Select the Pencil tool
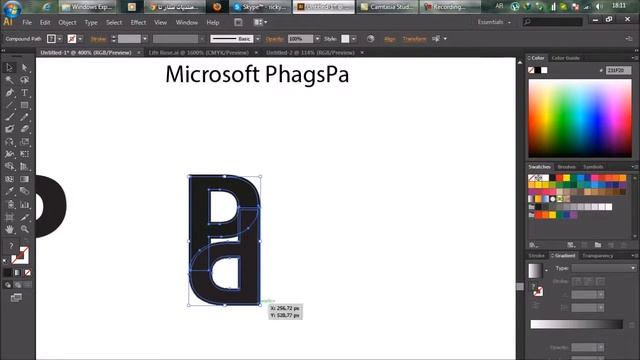The image size is (640, 360). (24, 118)
